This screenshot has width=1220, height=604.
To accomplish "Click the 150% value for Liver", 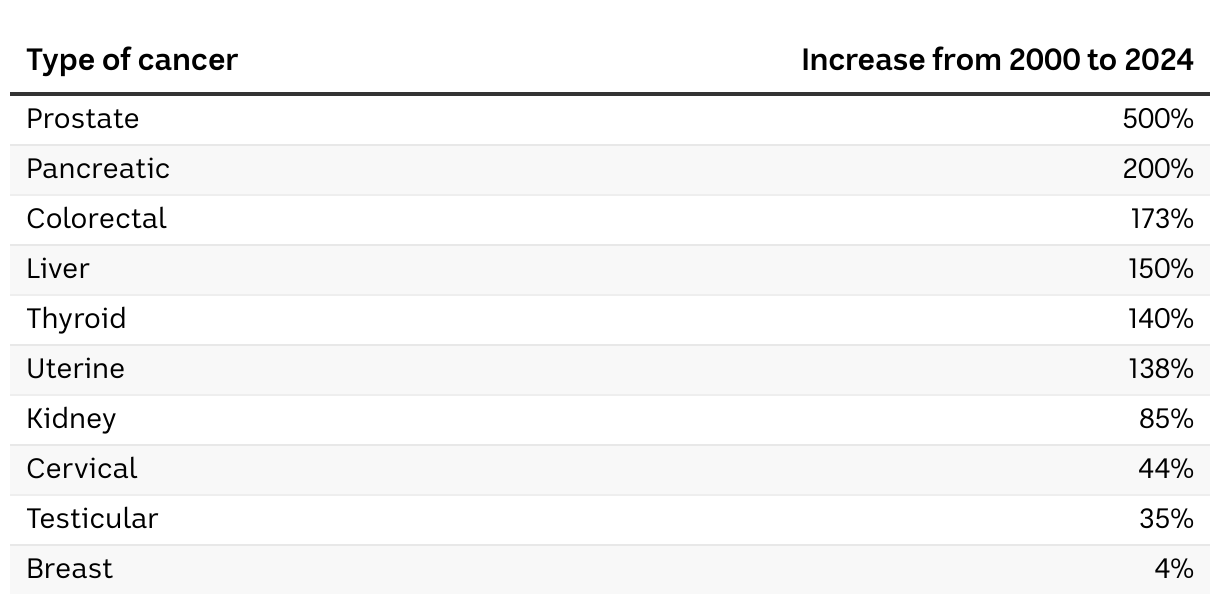I will 1160,269.
